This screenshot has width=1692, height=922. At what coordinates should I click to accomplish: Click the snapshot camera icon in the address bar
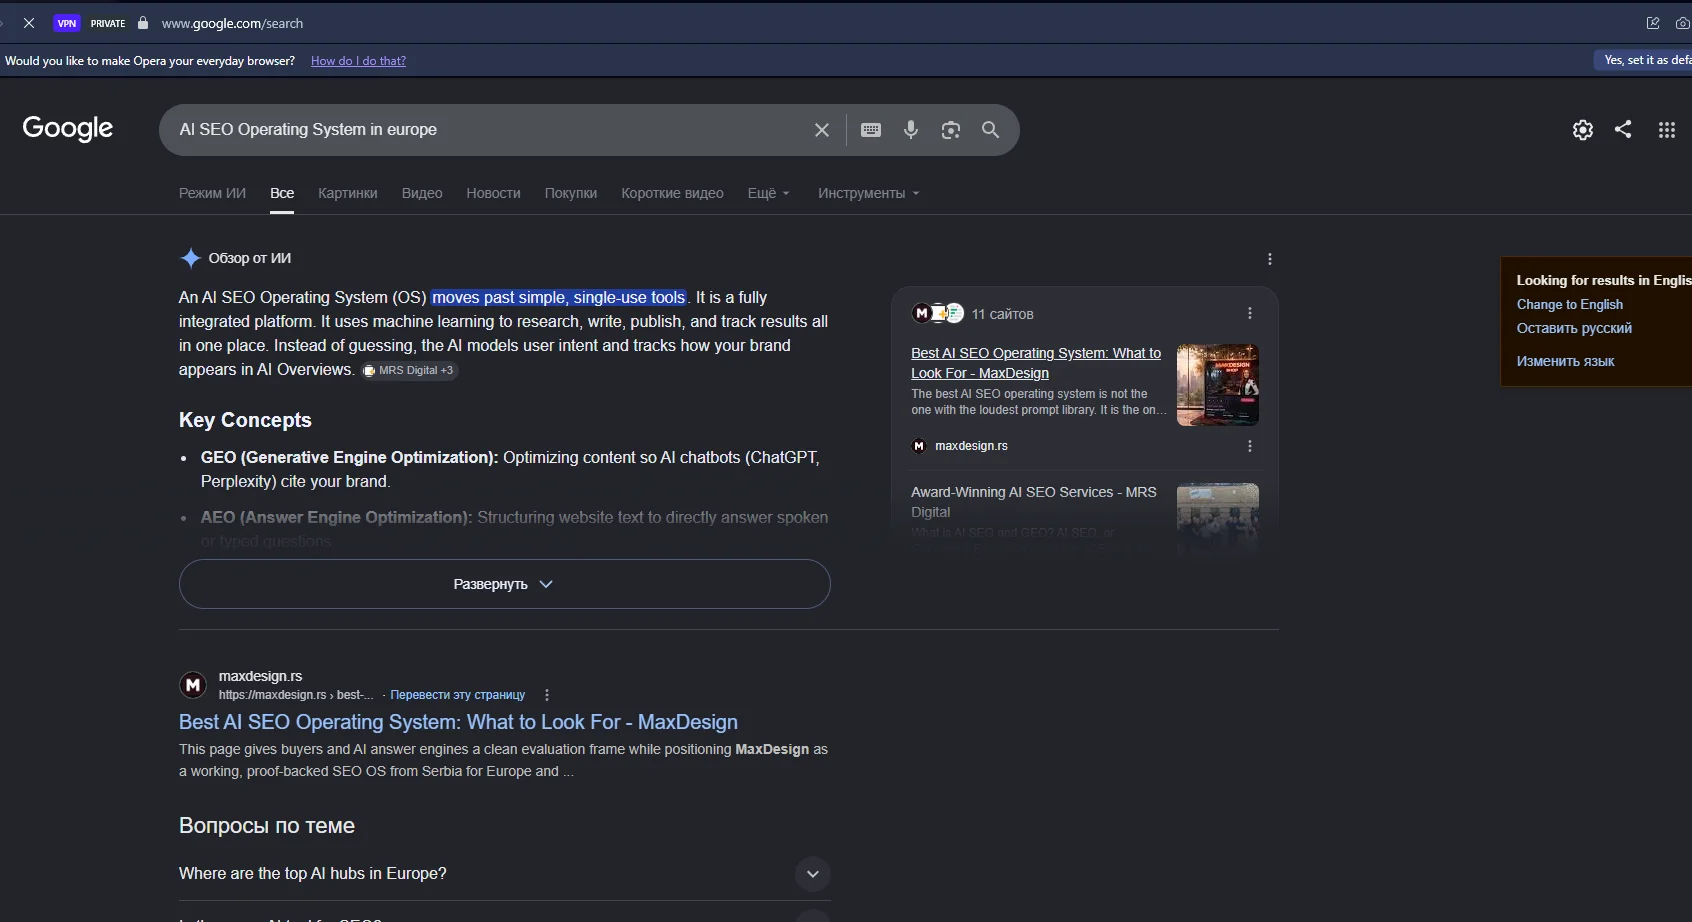pos(1683,23)
